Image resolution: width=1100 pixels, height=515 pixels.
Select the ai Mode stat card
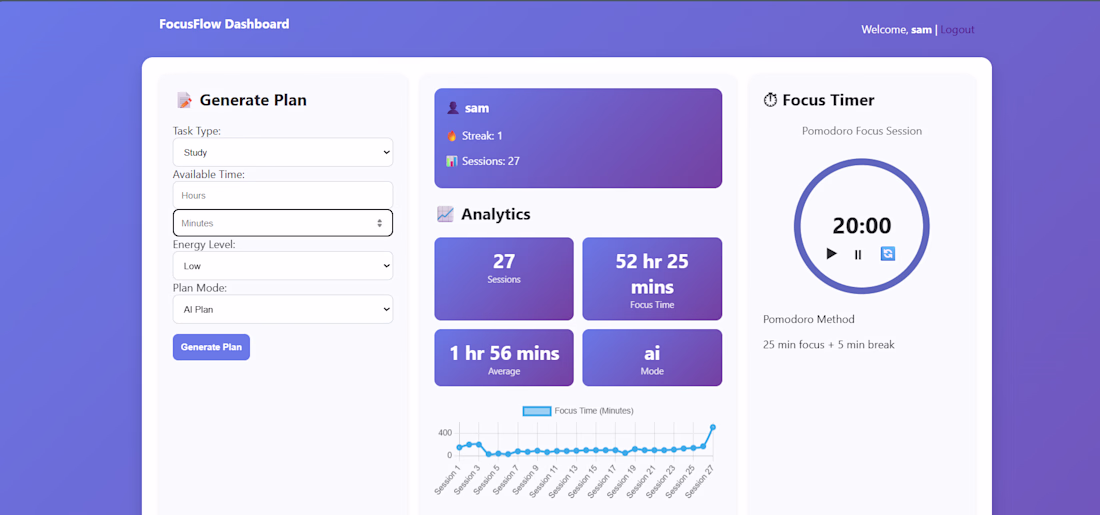(652, 358)
